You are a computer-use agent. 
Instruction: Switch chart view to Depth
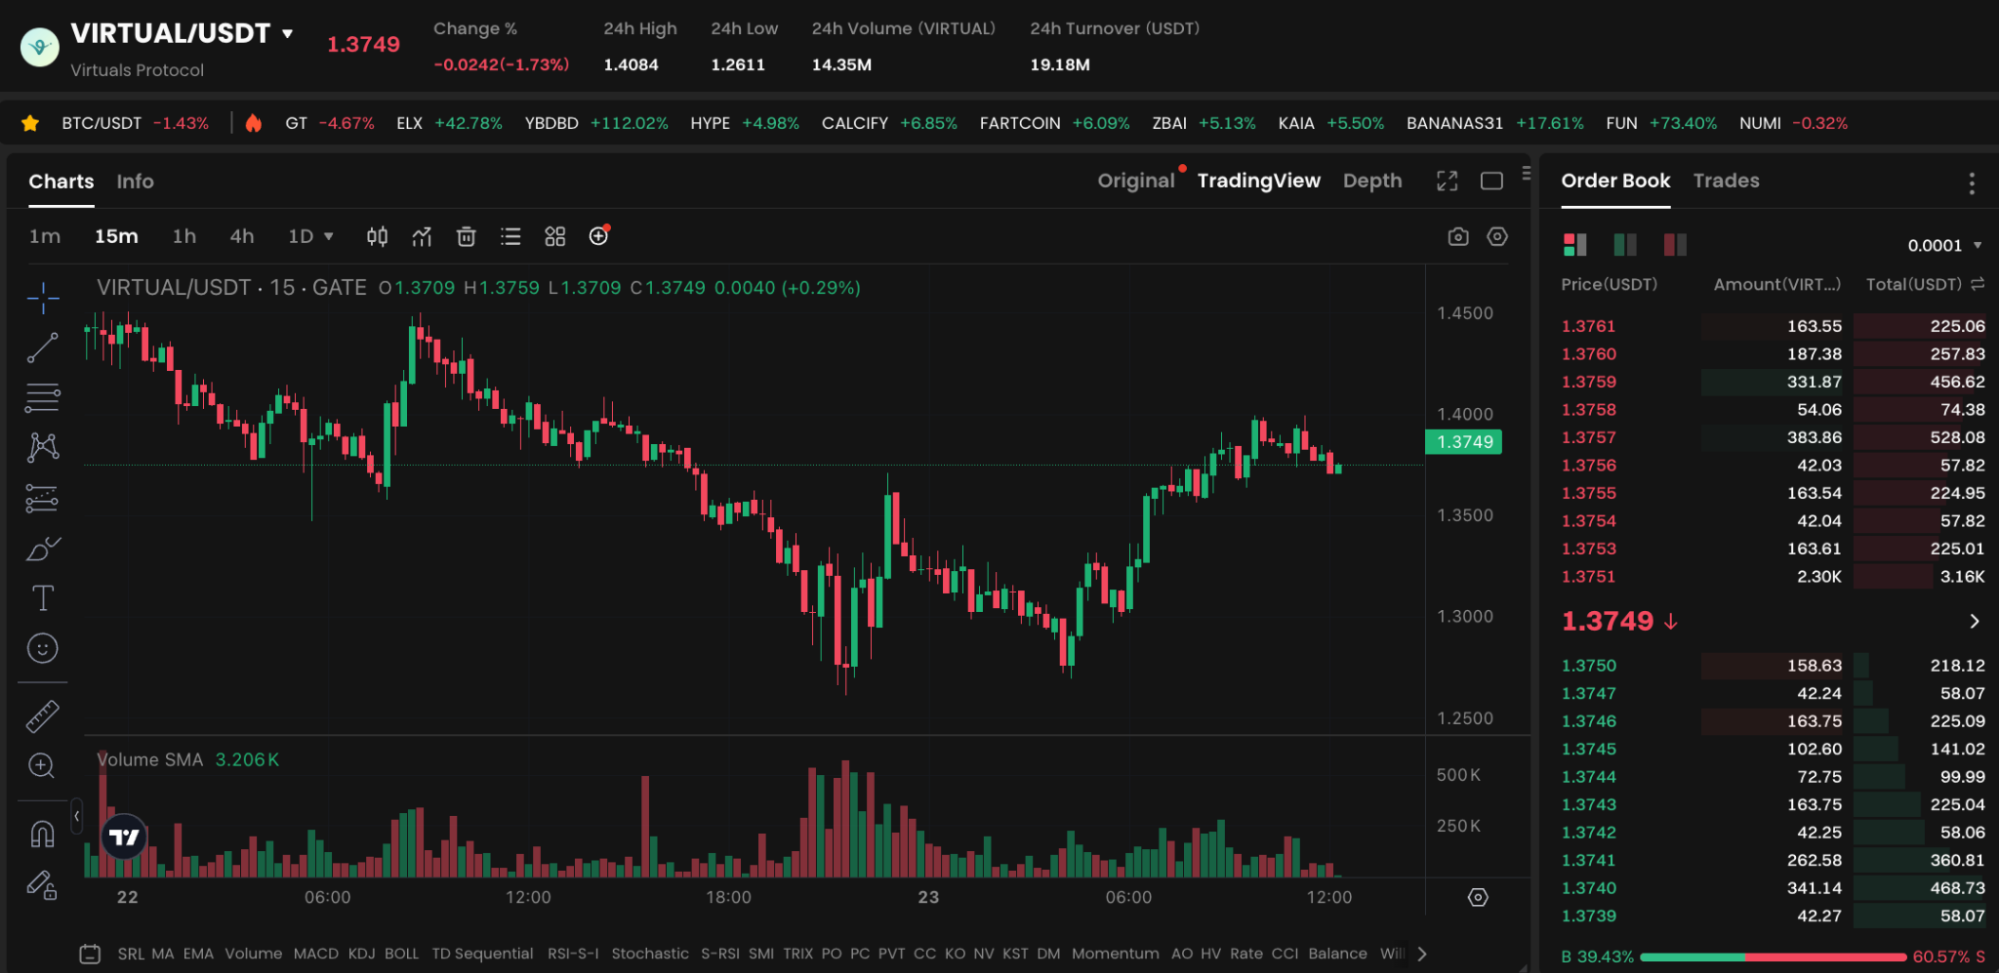(x=1372, y=181)
